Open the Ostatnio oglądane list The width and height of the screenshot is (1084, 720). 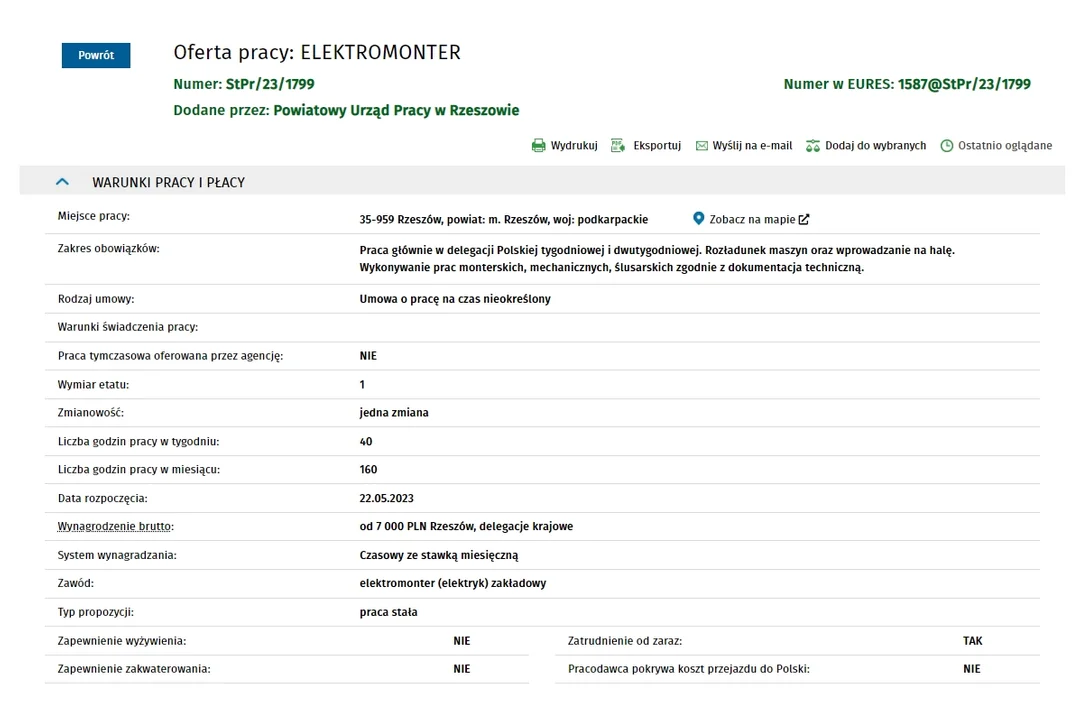pos(1005,145)
